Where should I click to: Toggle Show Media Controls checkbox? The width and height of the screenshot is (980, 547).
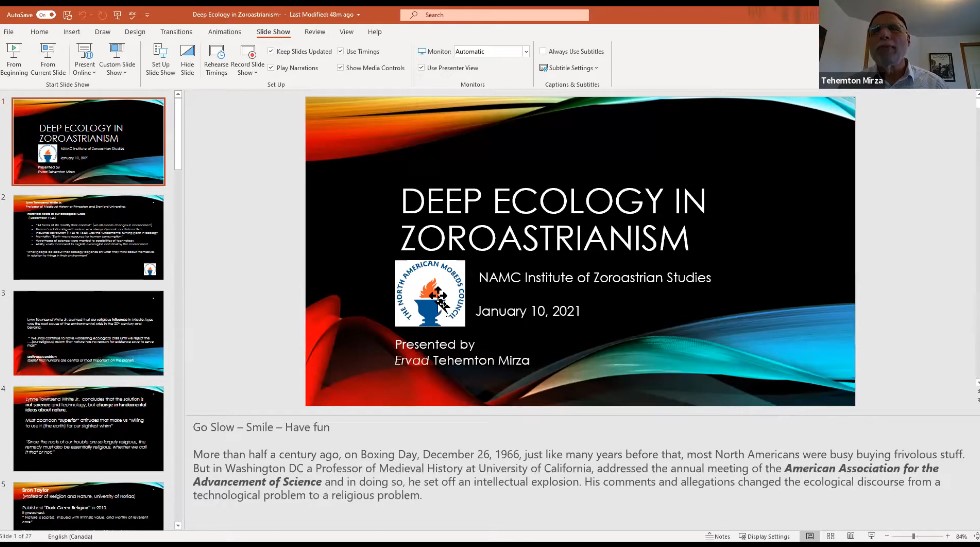[341, 68]
